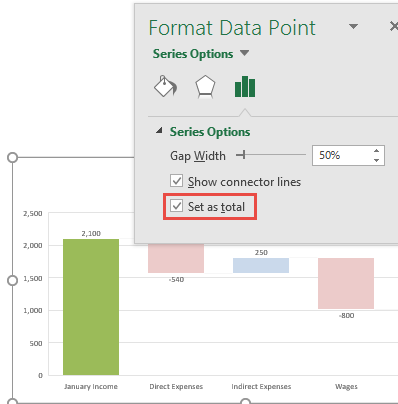
Task: Close the Format Data Point pane
Action: tap(394, 26)
